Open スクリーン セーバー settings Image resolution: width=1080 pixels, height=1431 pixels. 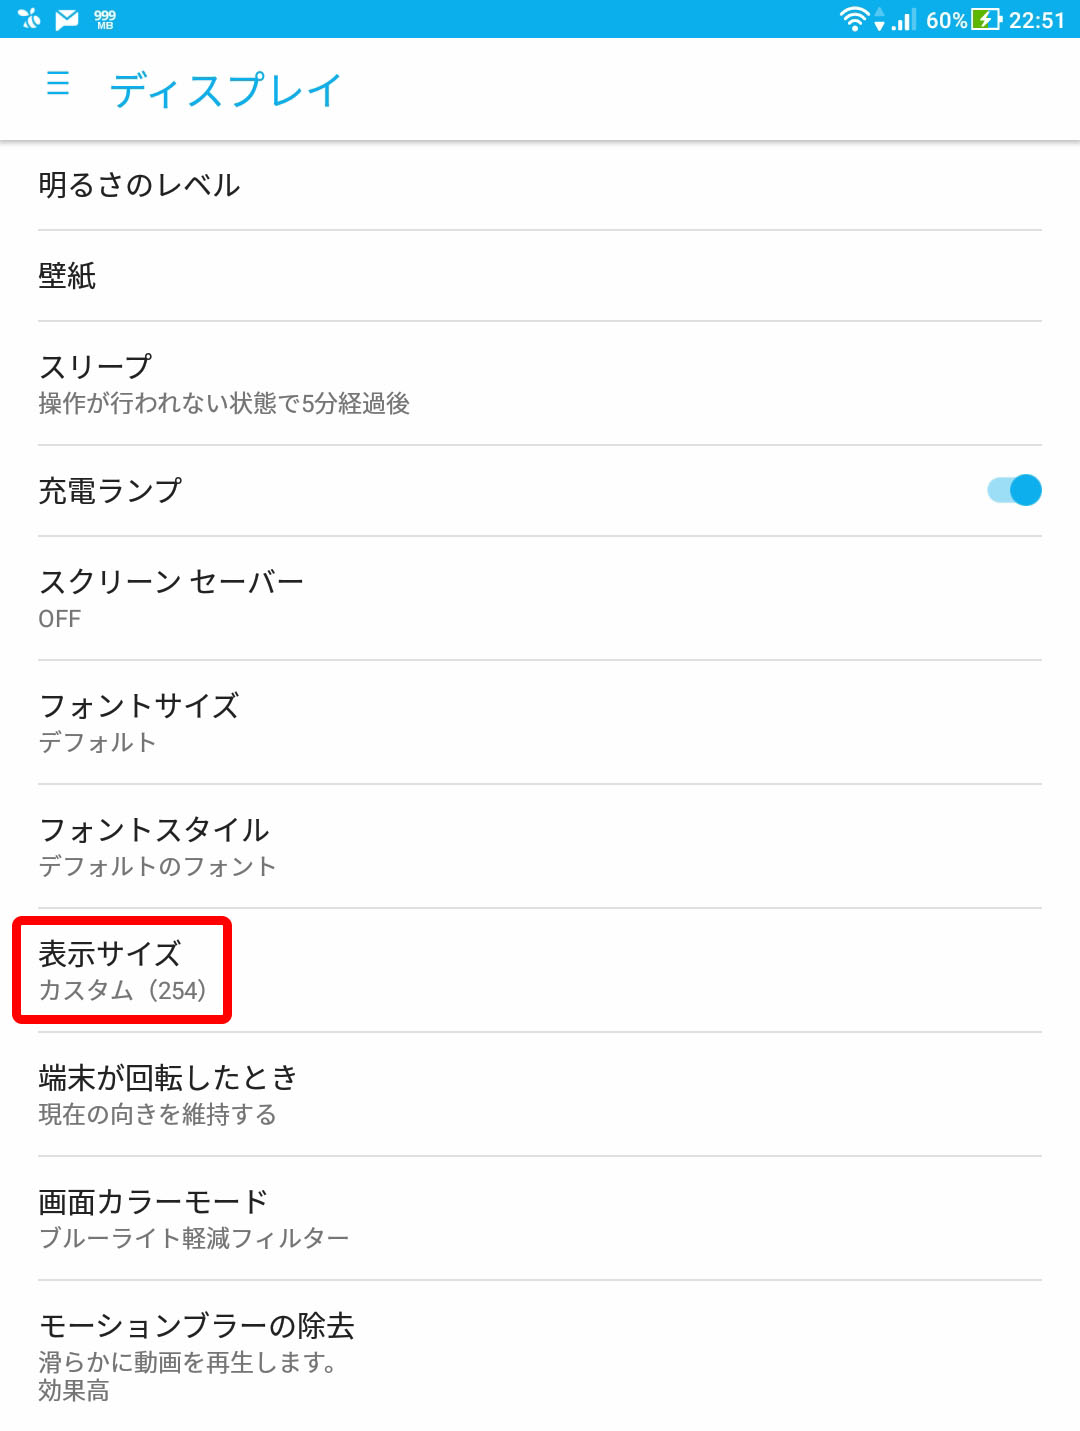tap(540, 598)
